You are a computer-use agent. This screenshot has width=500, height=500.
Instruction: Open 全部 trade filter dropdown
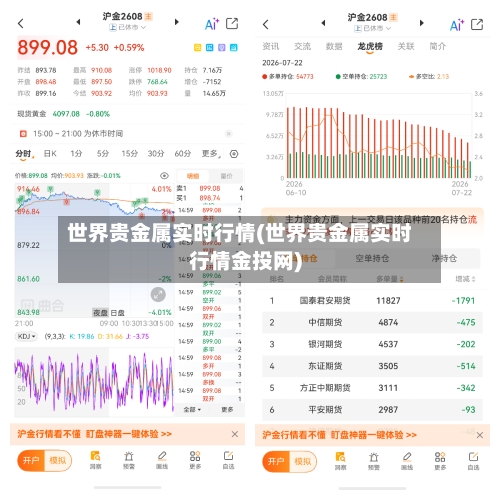pyautogui.click(x=192, y=409)
